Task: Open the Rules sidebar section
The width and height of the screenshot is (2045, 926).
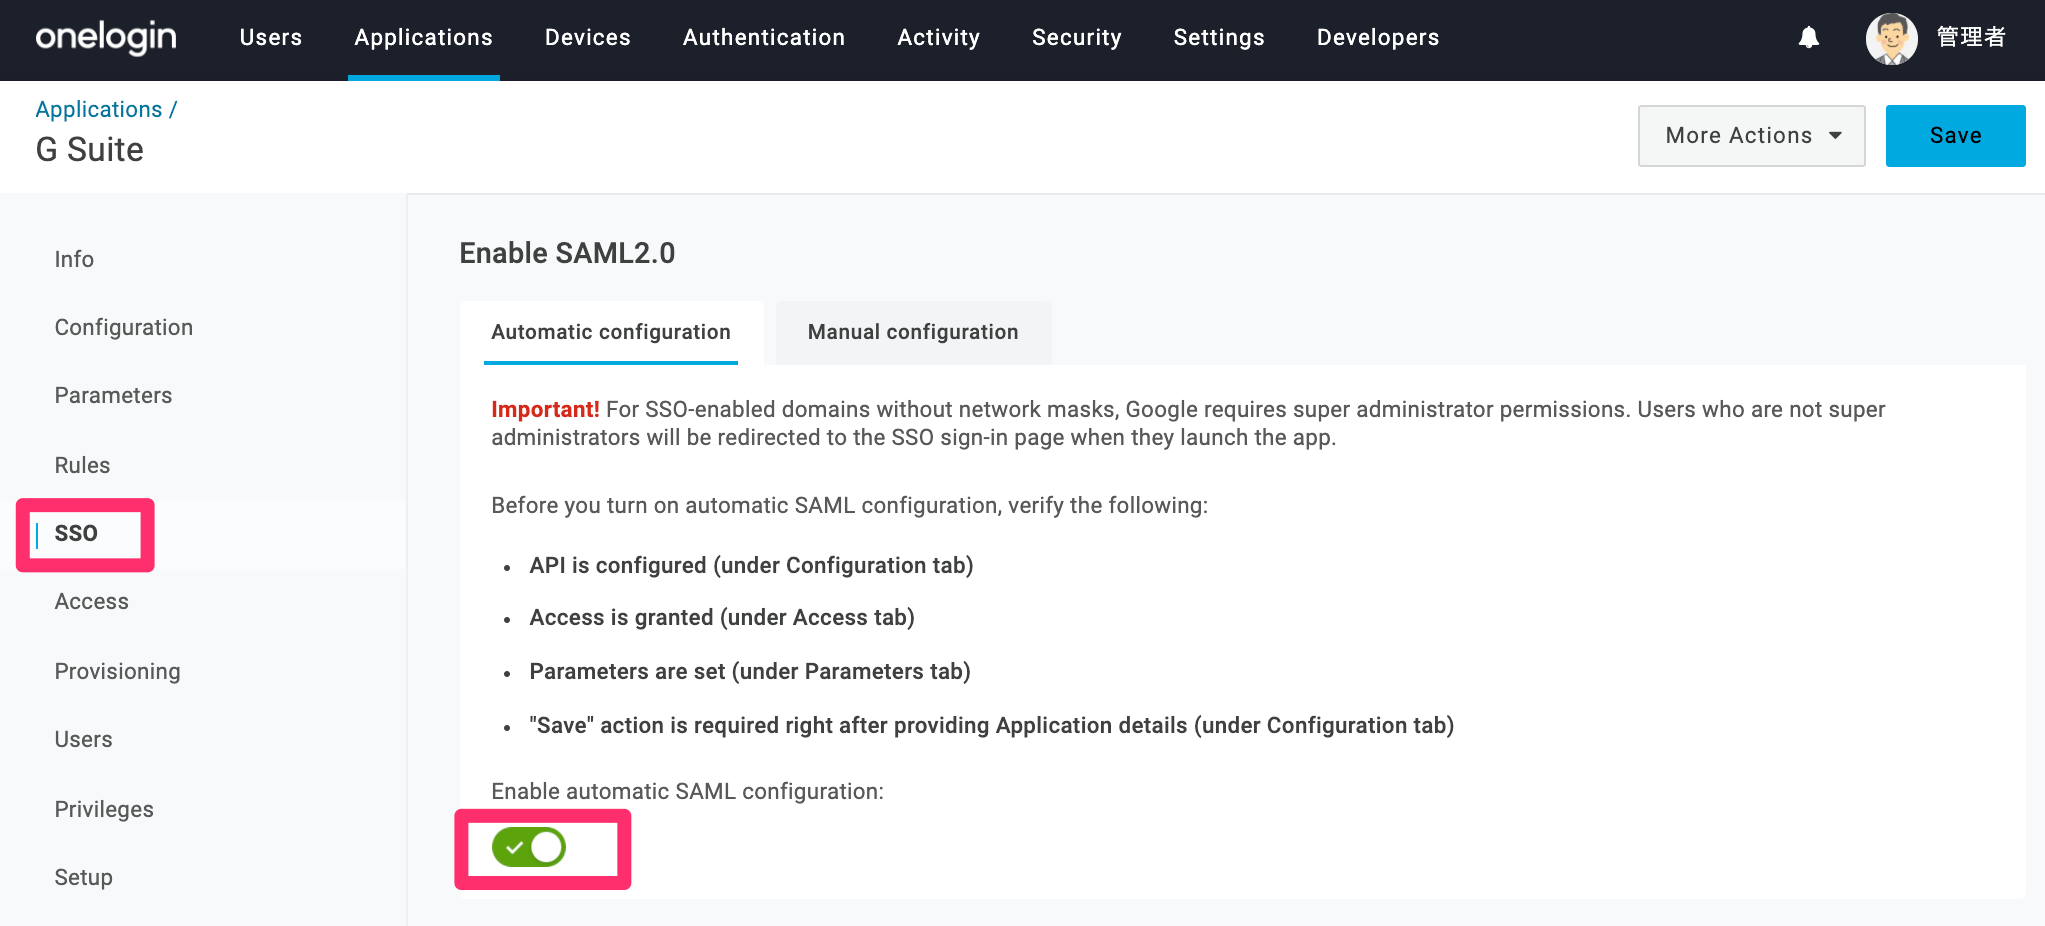Action: (x=82, y=466)
